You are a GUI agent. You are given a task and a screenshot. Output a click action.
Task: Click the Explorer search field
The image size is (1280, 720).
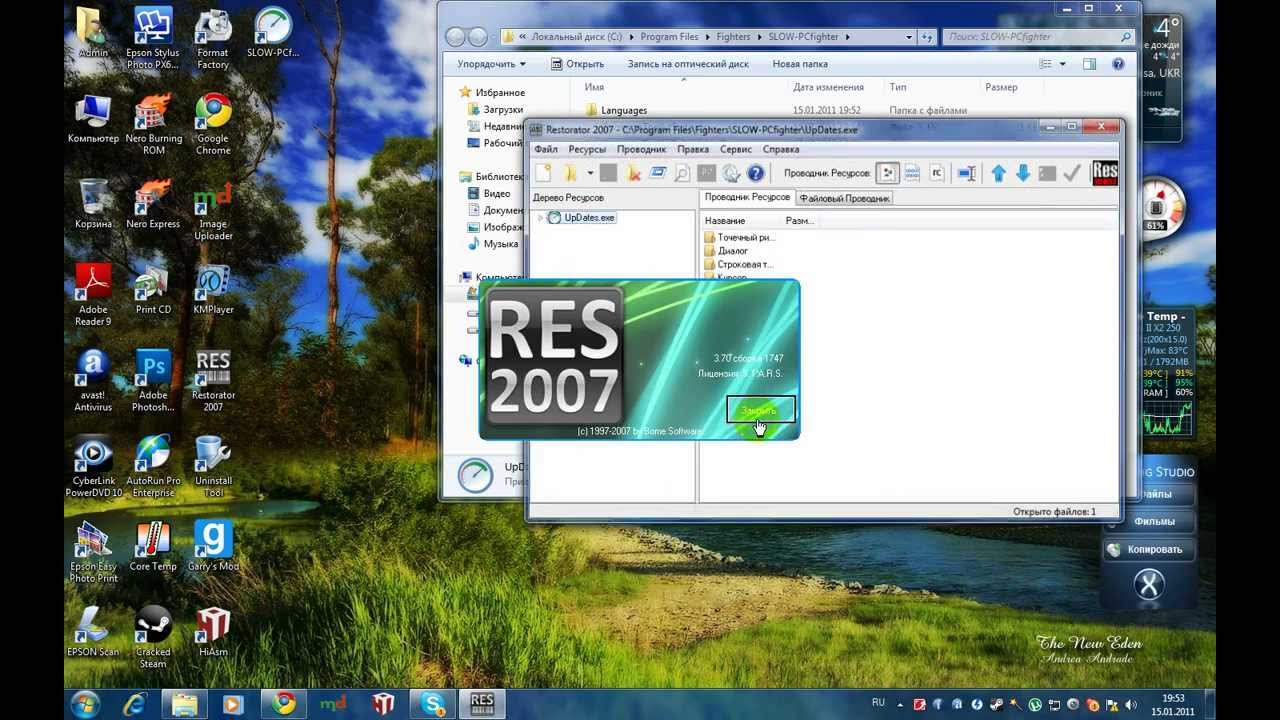tap(1039, 37)
